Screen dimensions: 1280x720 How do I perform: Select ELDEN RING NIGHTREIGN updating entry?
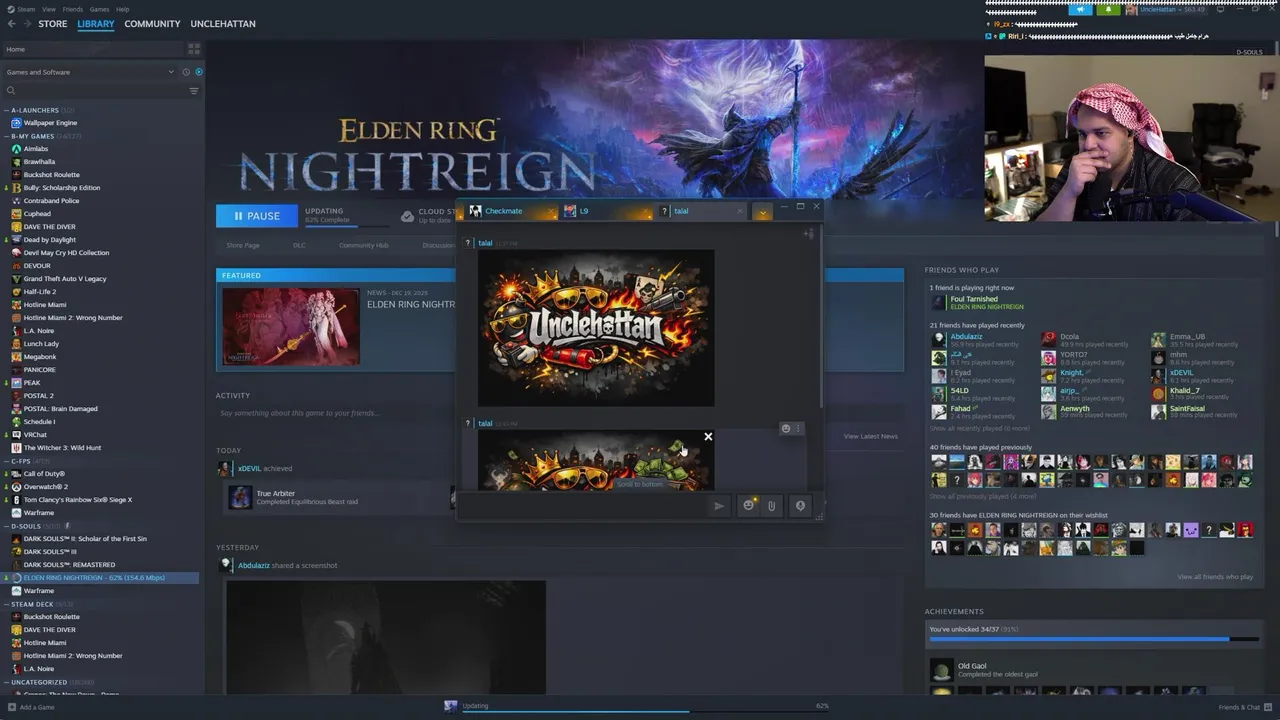[x=100, y=578]
